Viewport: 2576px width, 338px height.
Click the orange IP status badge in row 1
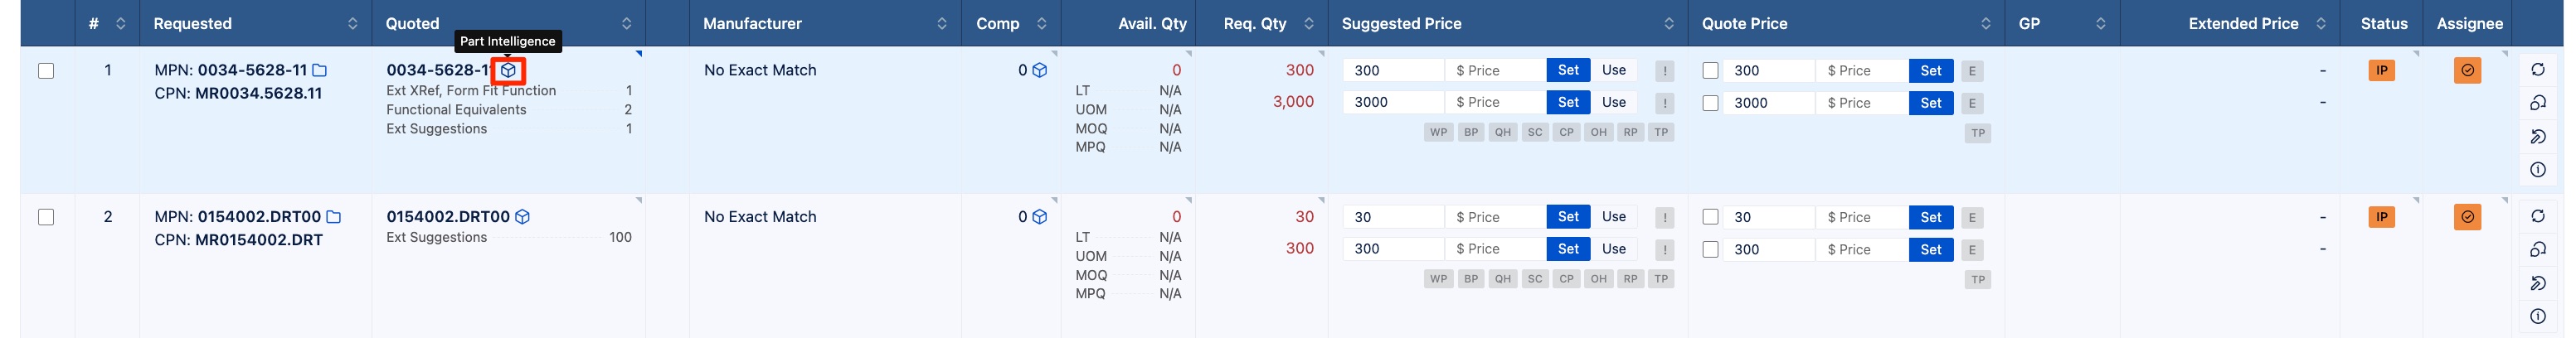tap(2382, 70)
